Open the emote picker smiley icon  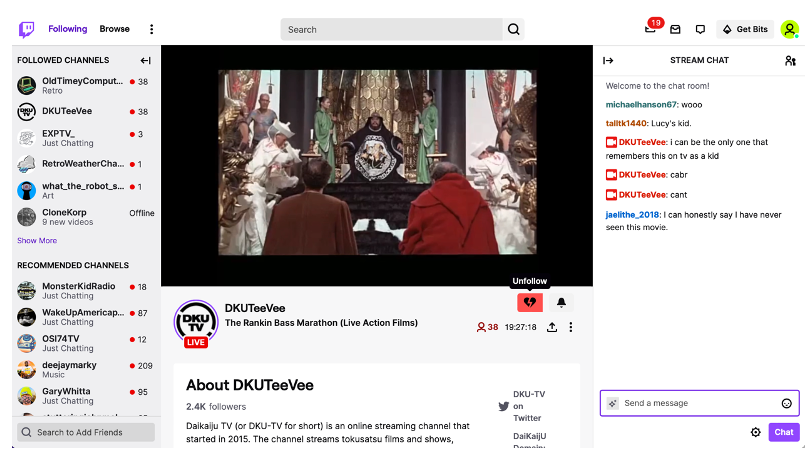tap(786, 403)
